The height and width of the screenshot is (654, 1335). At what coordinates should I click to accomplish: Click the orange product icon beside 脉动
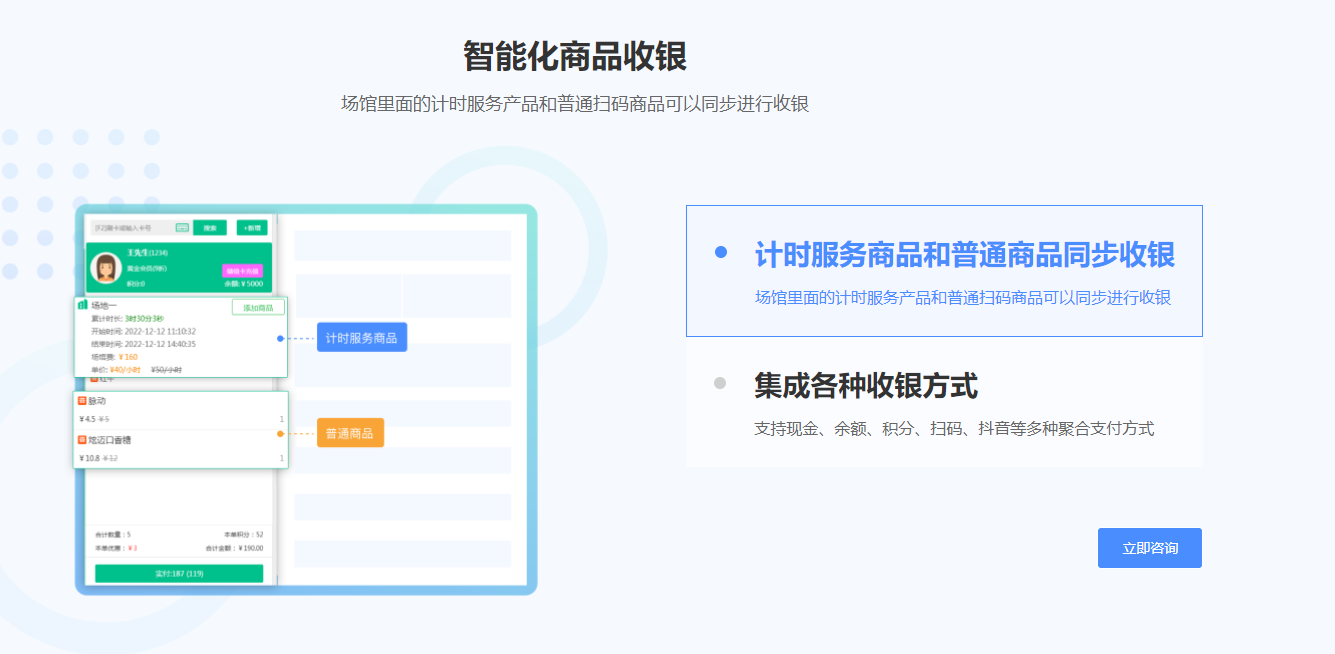[x=82, y=401]
